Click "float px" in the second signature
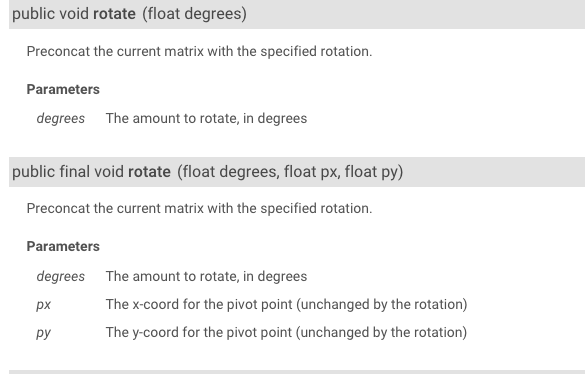585x374 pixels. [x=312, y=172]
